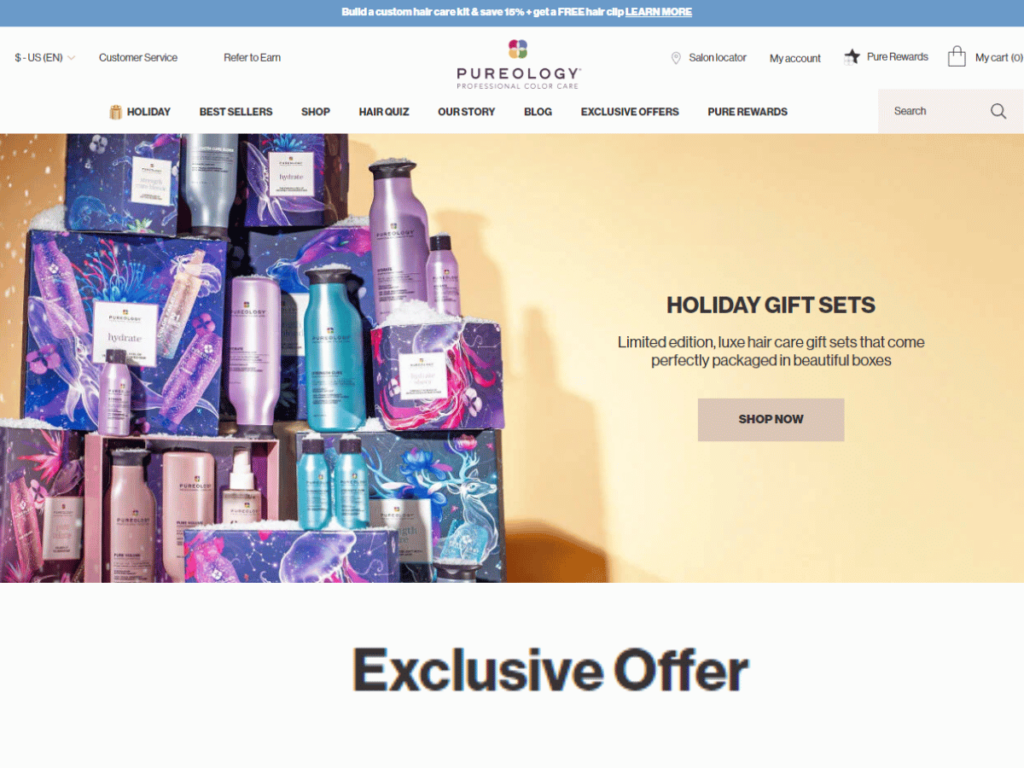Viewport: 1024px width, 768px height.
Task: Open the Refer to Earn link
Action: (252, 57)
